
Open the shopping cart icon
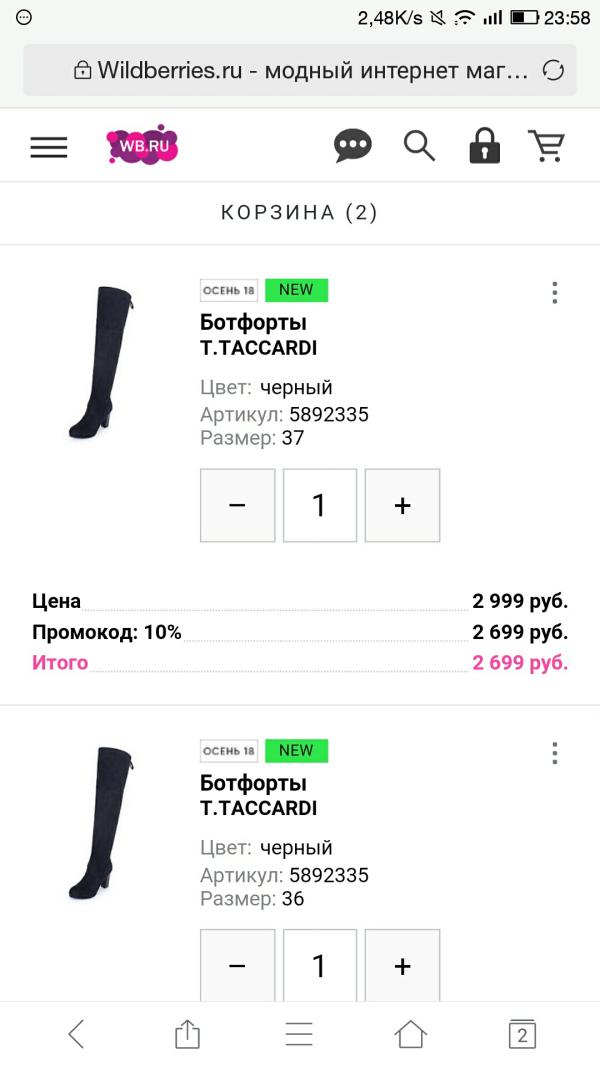[x=546, y=146]
